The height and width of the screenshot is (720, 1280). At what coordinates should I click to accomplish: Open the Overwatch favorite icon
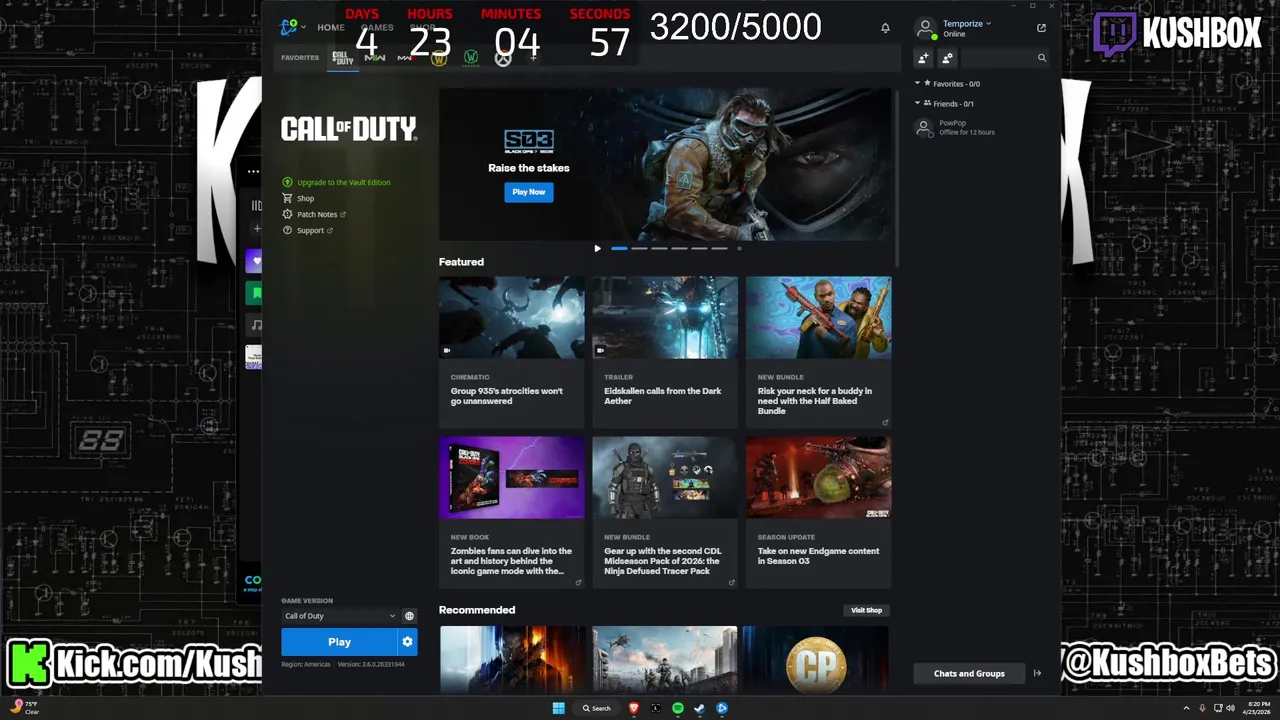tap(503, 58)
